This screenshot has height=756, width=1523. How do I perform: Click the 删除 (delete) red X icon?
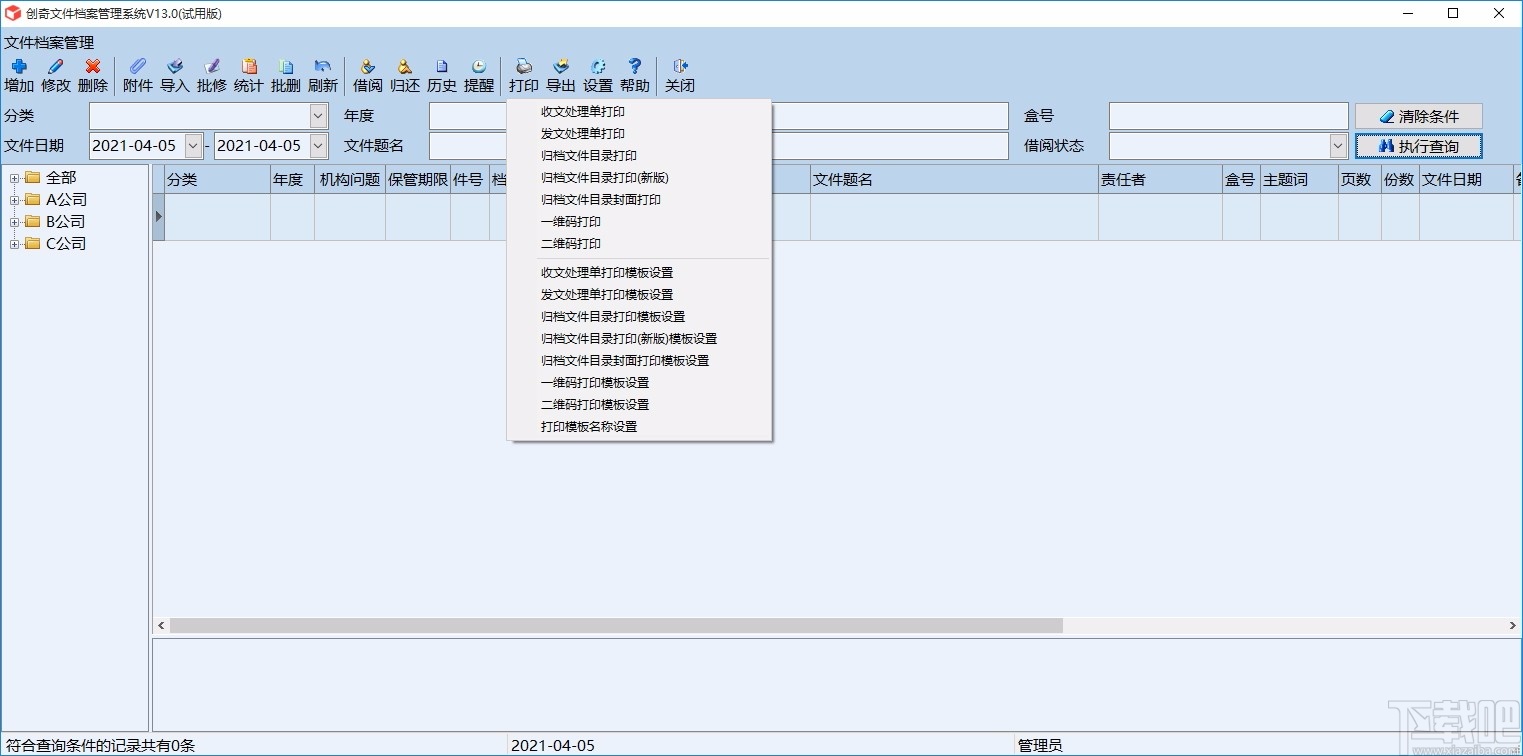pyautogui.click(x=93, y=75)
